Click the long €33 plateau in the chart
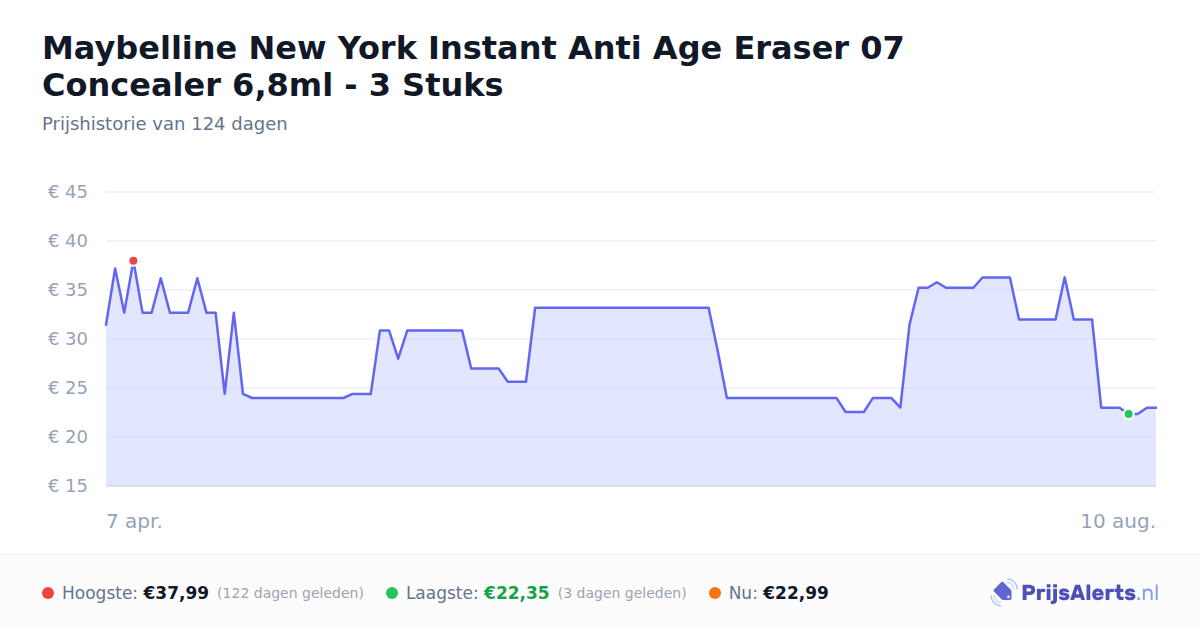 622,308
